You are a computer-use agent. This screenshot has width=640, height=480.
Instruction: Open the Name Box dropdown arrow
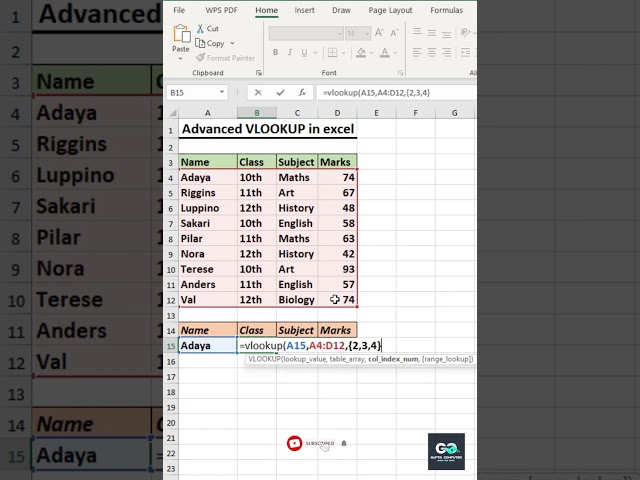(222, 92)
